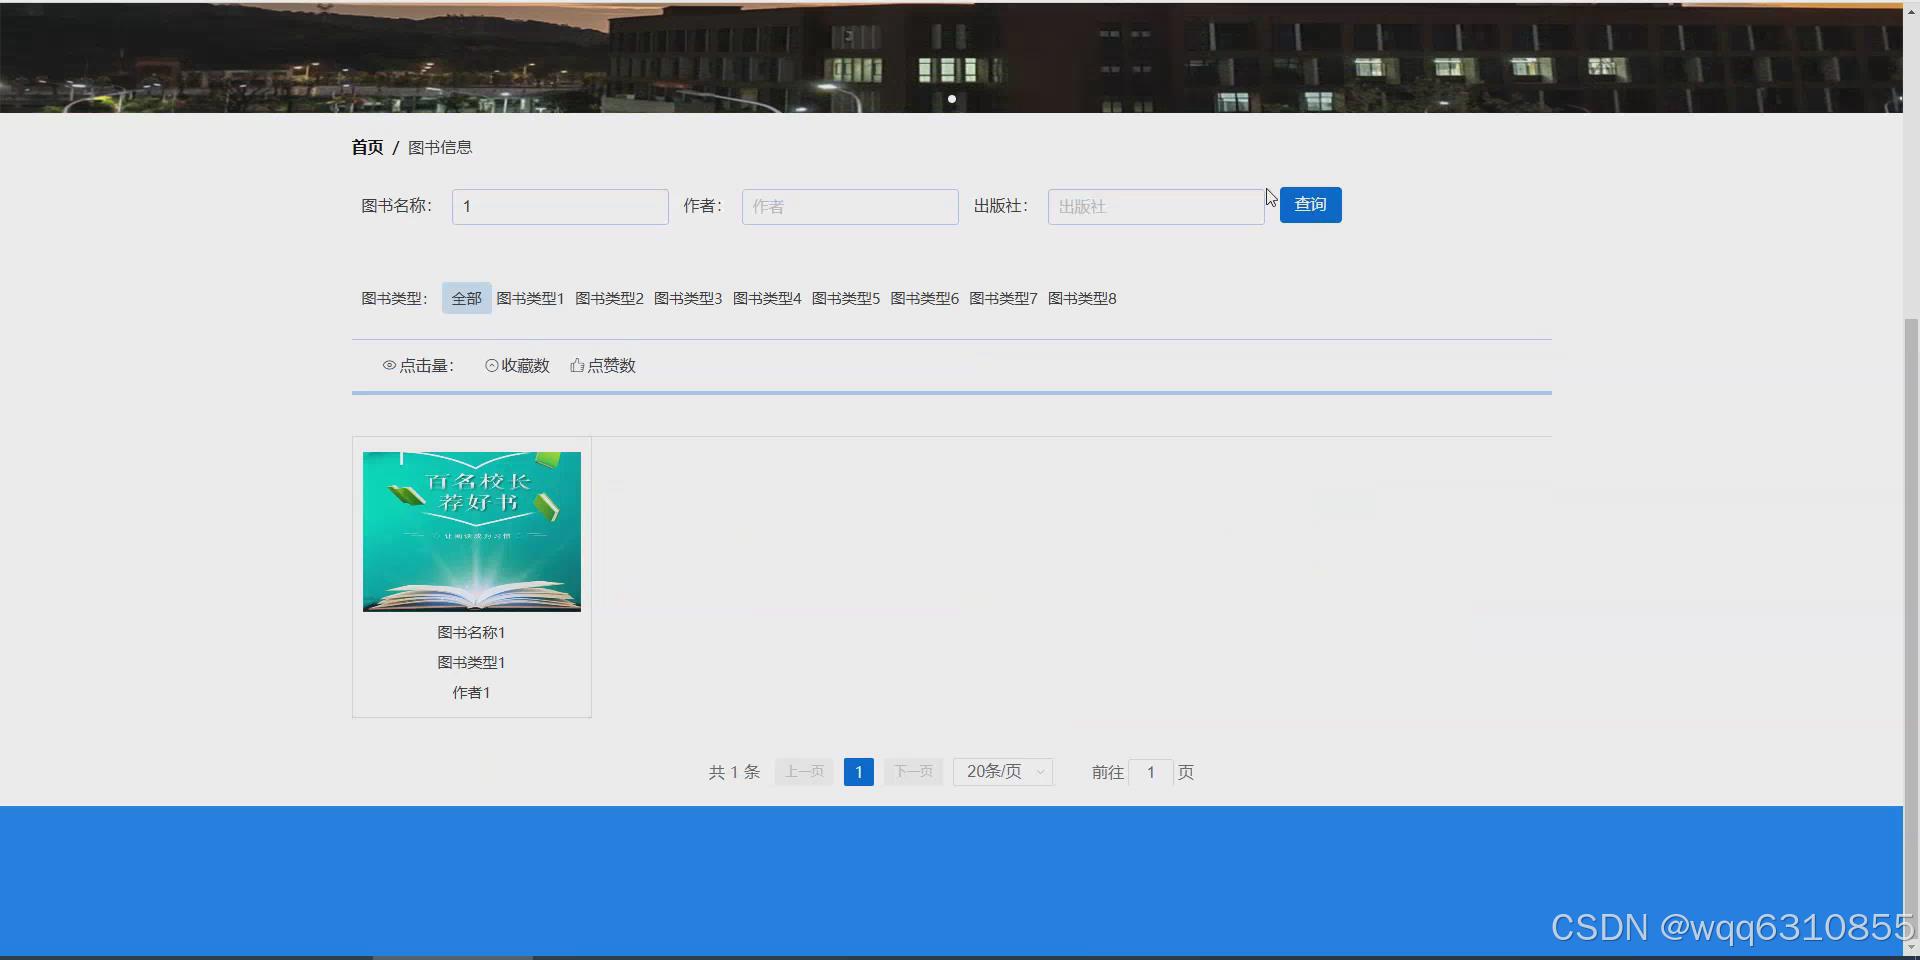Select page 1 in pagination
1920x960 pixels.
[858, 771]
